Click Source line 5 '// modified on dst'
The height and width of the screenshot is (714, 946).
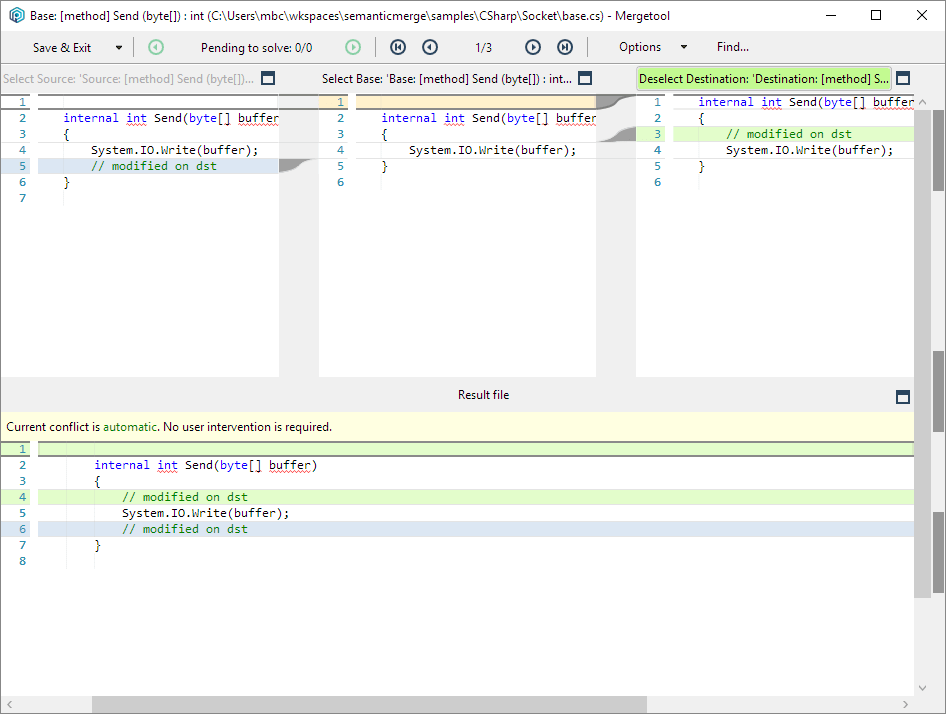coord(153,167)
